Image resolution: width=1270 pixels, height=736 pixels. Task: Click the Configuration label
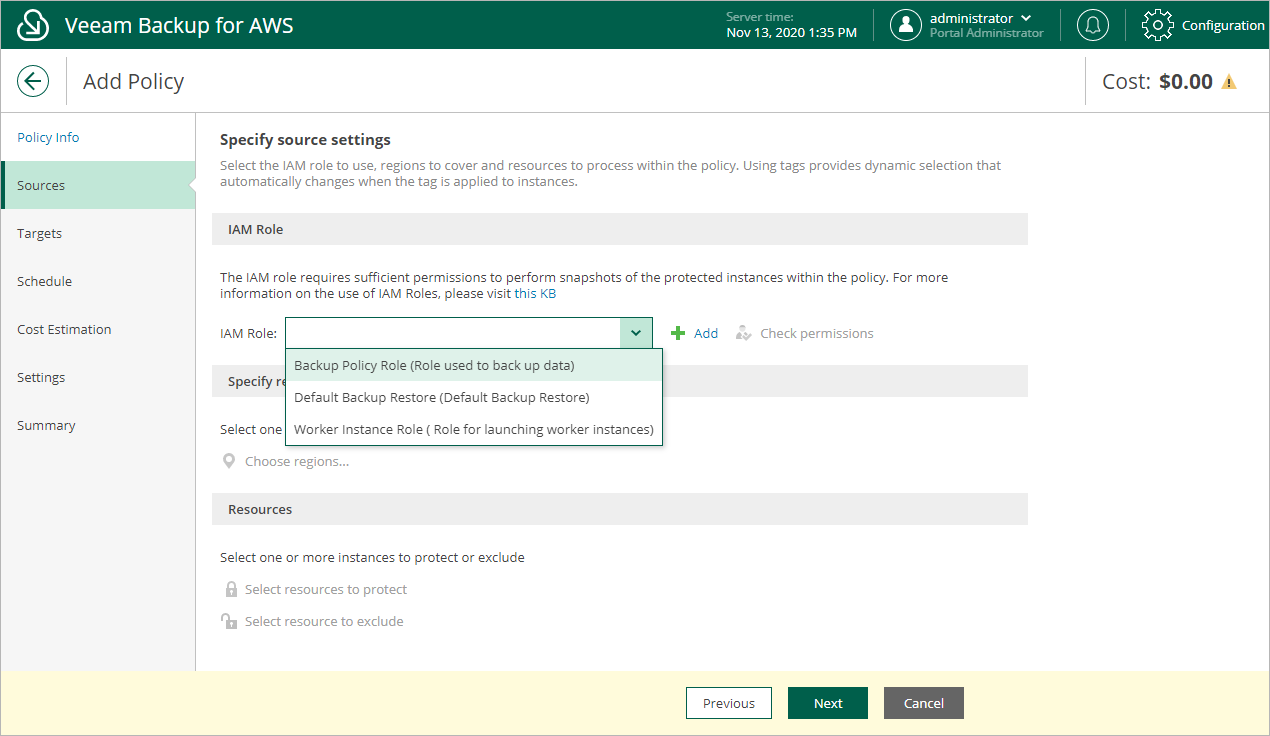[x=1223, y=25]
